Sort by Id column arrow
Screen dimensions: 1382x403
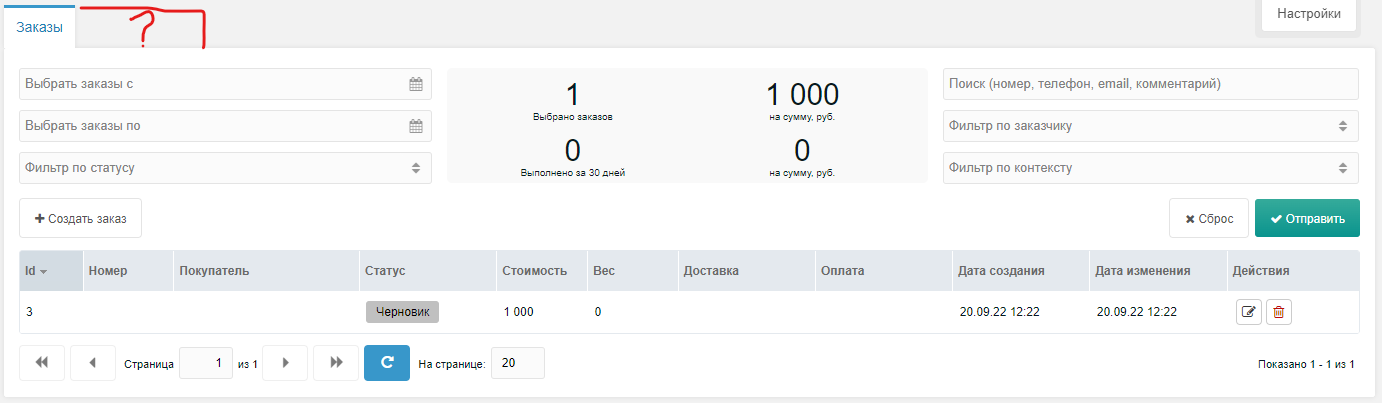coord(44,272)
